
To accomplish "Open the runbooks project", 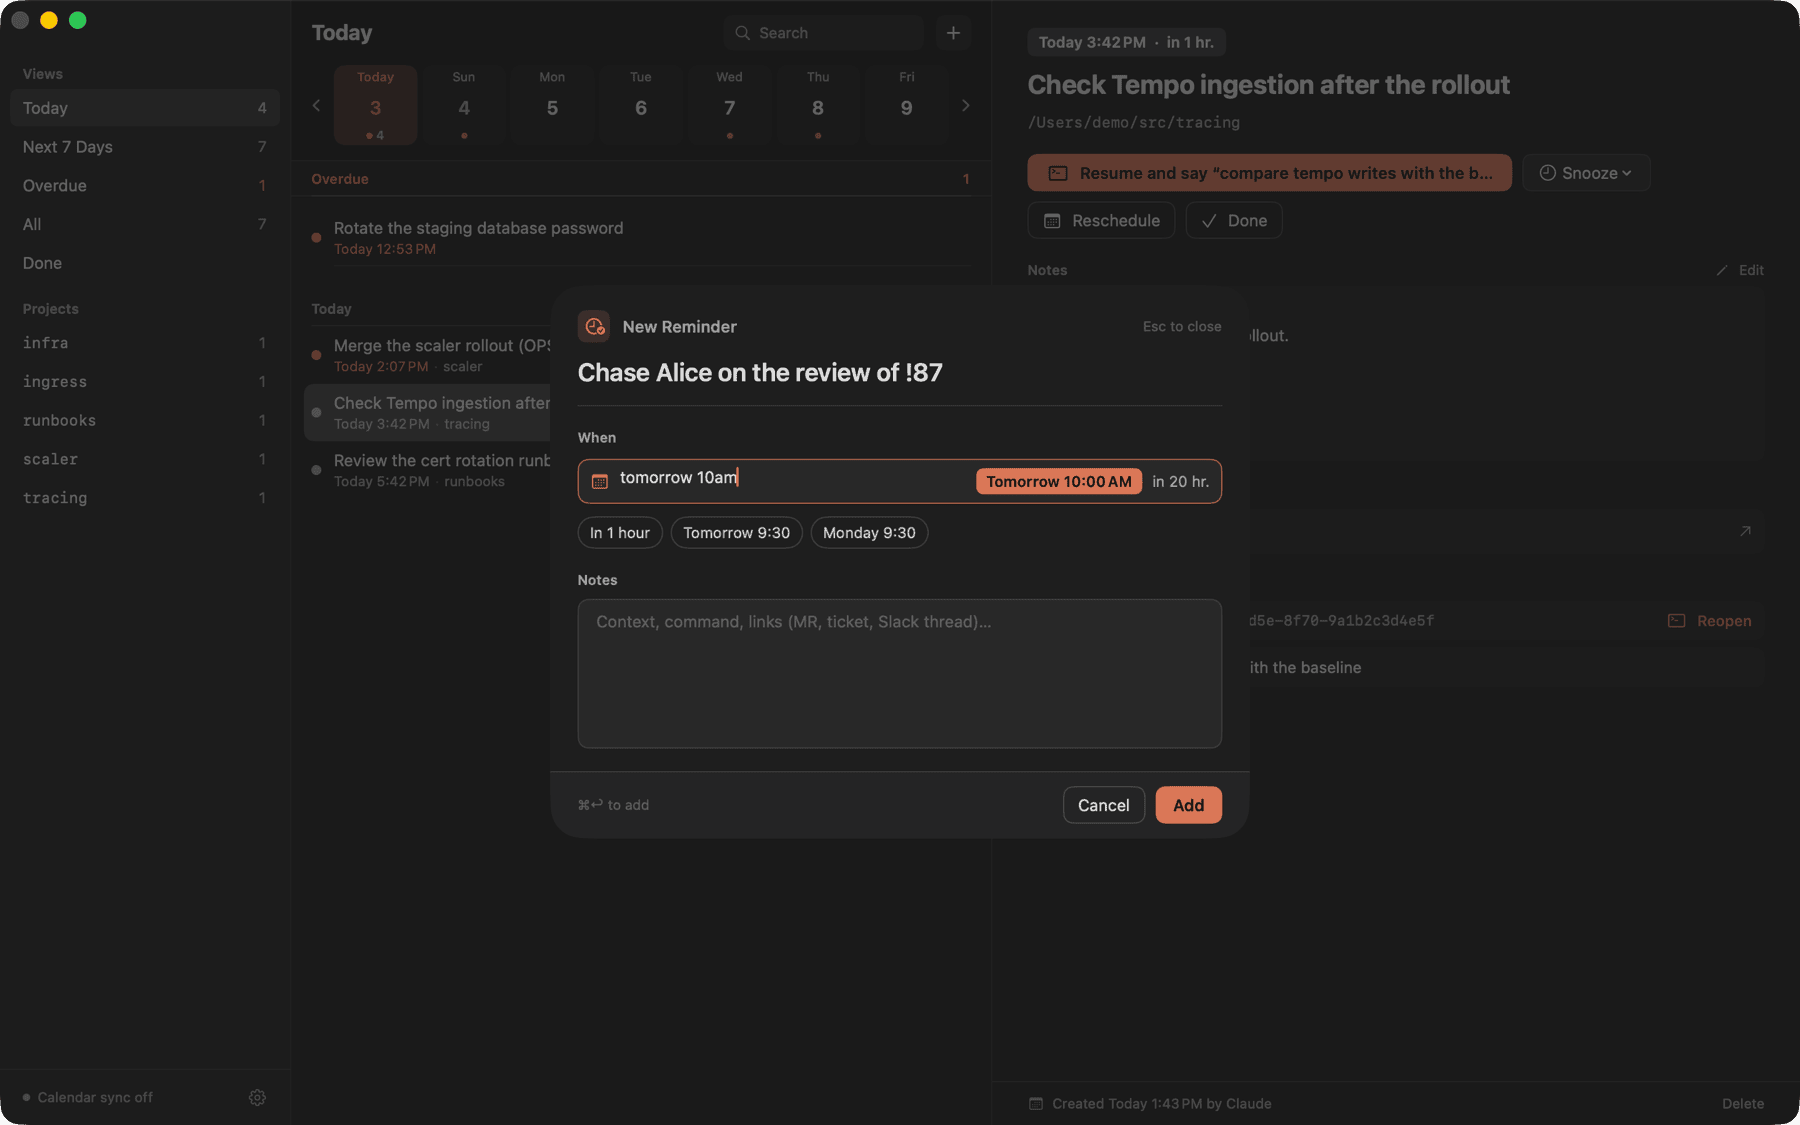I will (x=145, y=420).
